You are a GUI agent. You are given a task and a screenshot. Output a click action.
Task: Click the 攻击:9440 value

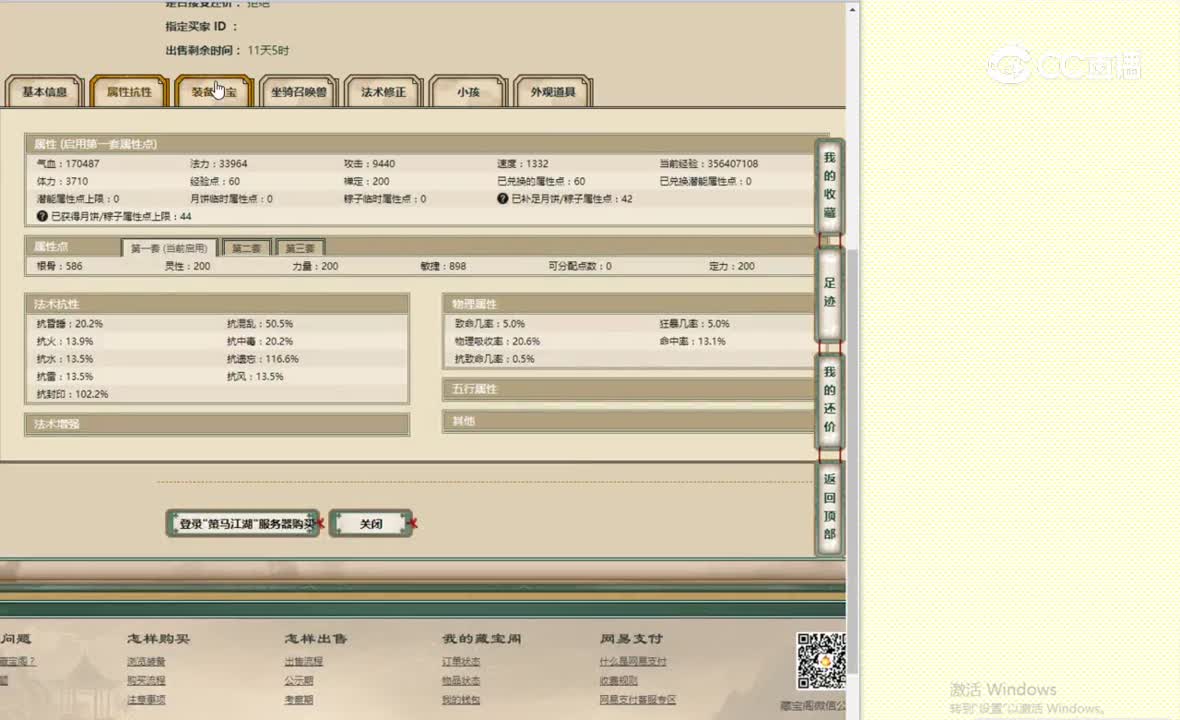pyautogui.click(x=369, y=163)
